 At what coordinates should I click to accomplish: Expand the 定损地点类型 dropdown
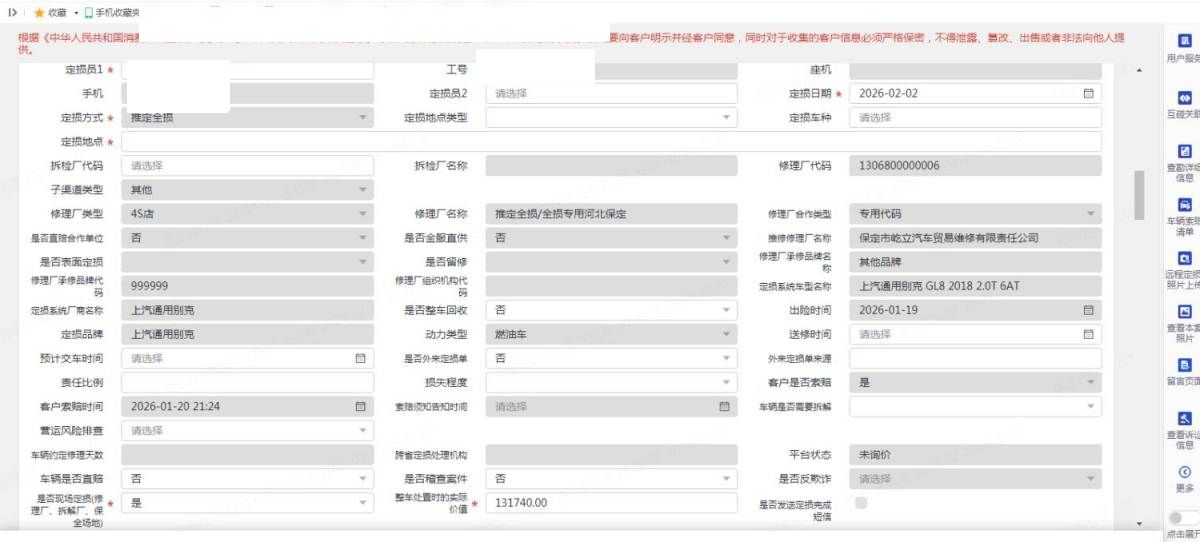pyautogui.click(x=611, y=118)
